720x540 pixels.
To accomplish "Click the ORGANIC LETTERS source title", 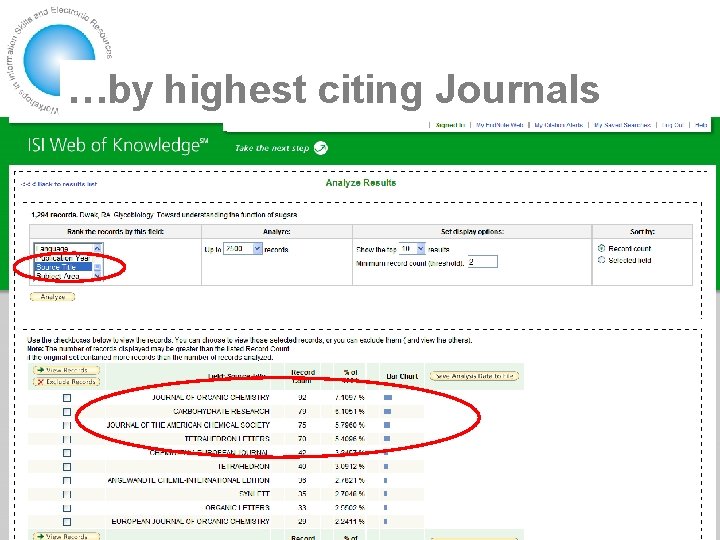I will coord(237,508).
